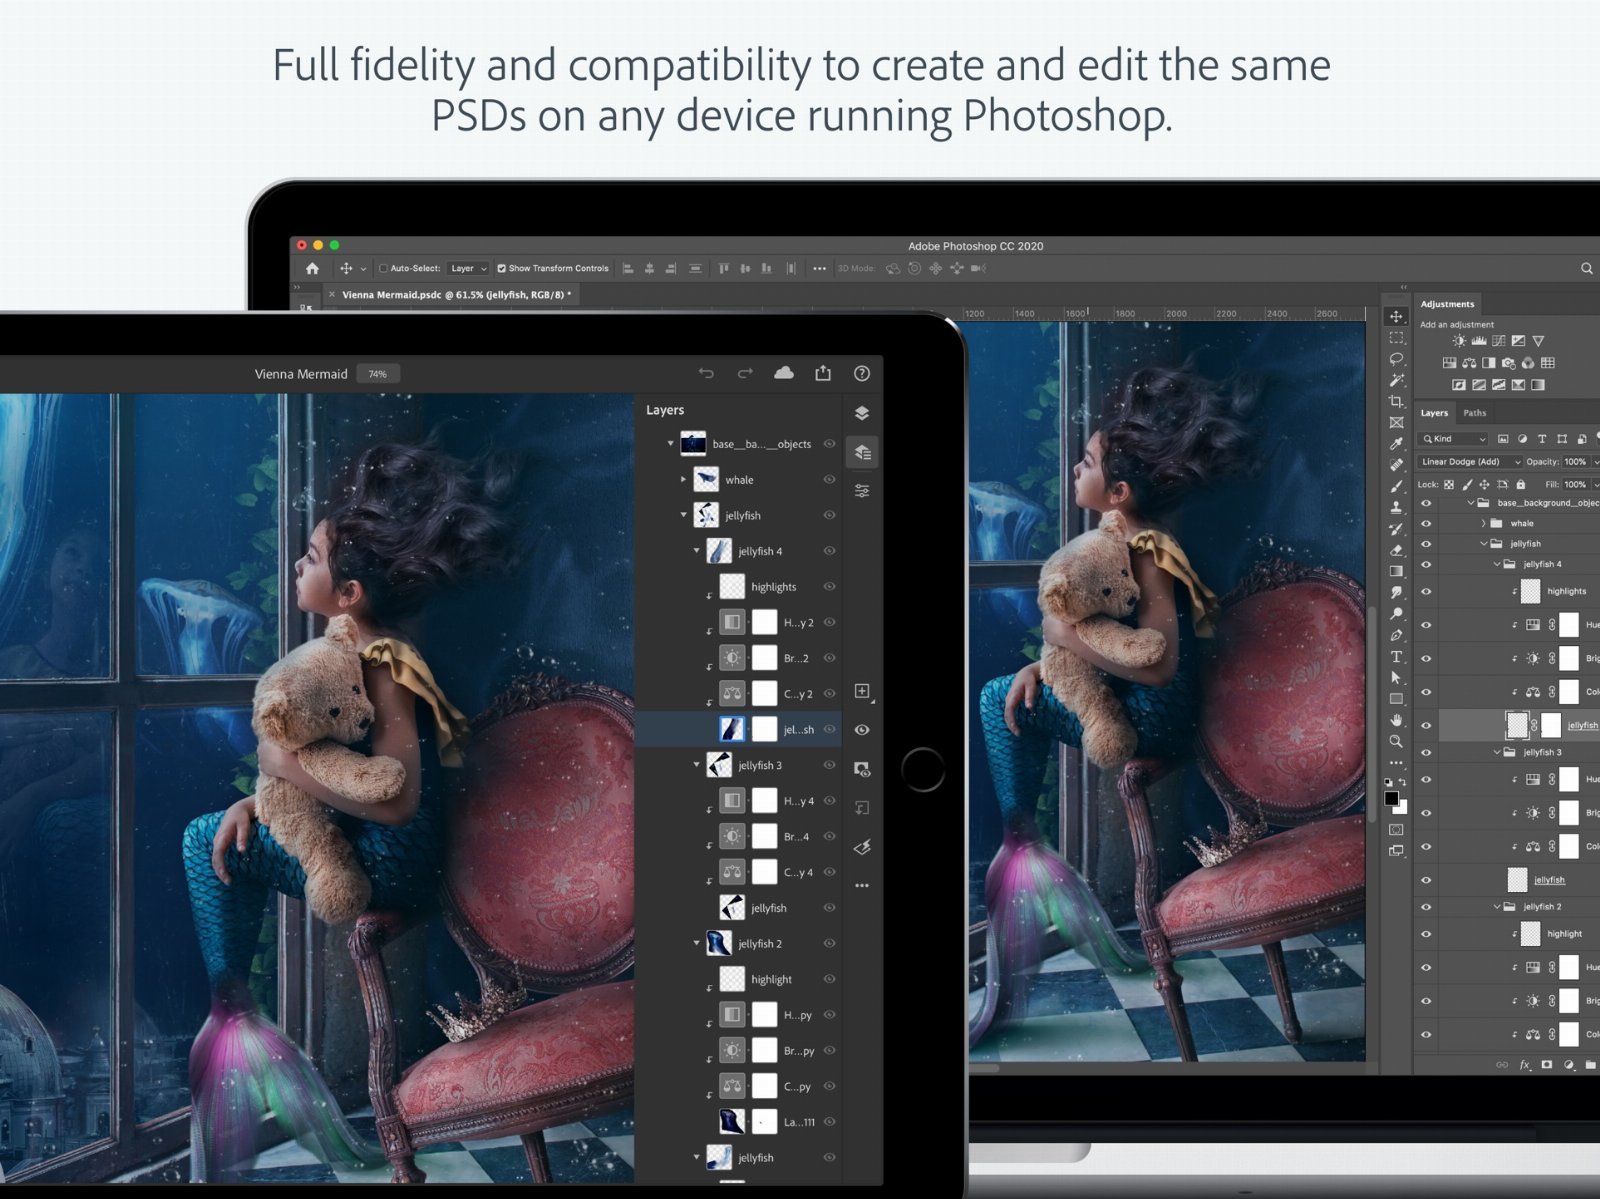This screenshot has width=1600, height=1199.
Task: Select the Rectangular Marquee tool
Action: click(1396, 338)
